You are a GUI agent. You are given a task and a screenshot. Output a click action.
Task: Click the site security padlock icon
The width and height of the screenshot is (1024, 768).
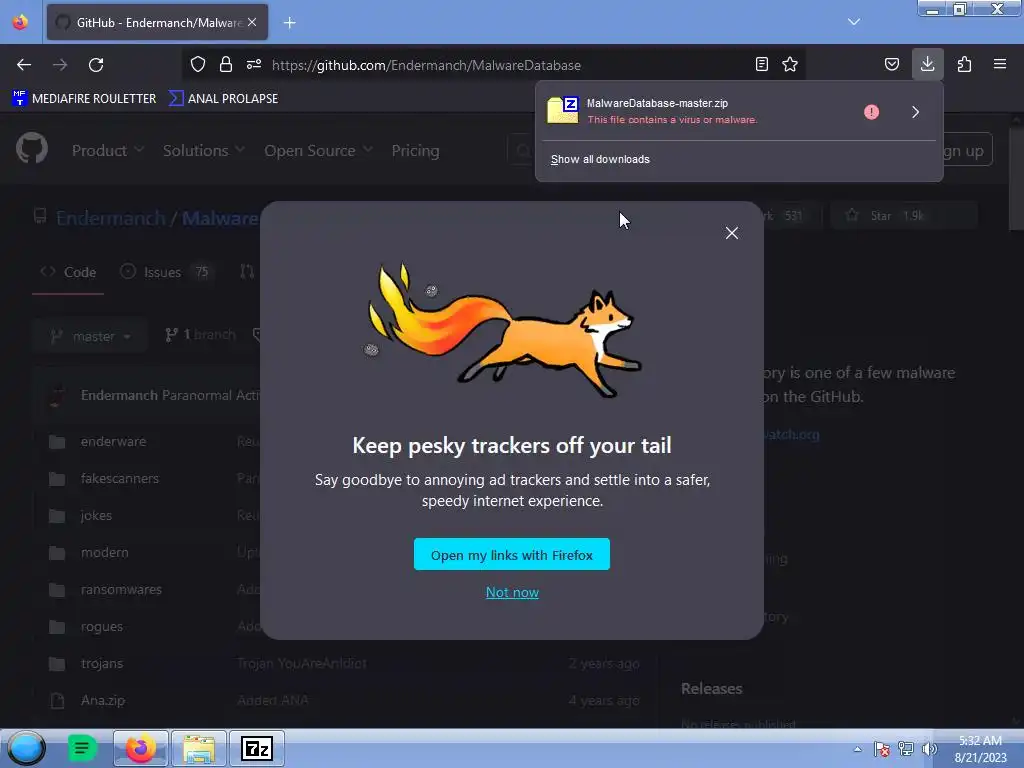[x=226, y=64]
